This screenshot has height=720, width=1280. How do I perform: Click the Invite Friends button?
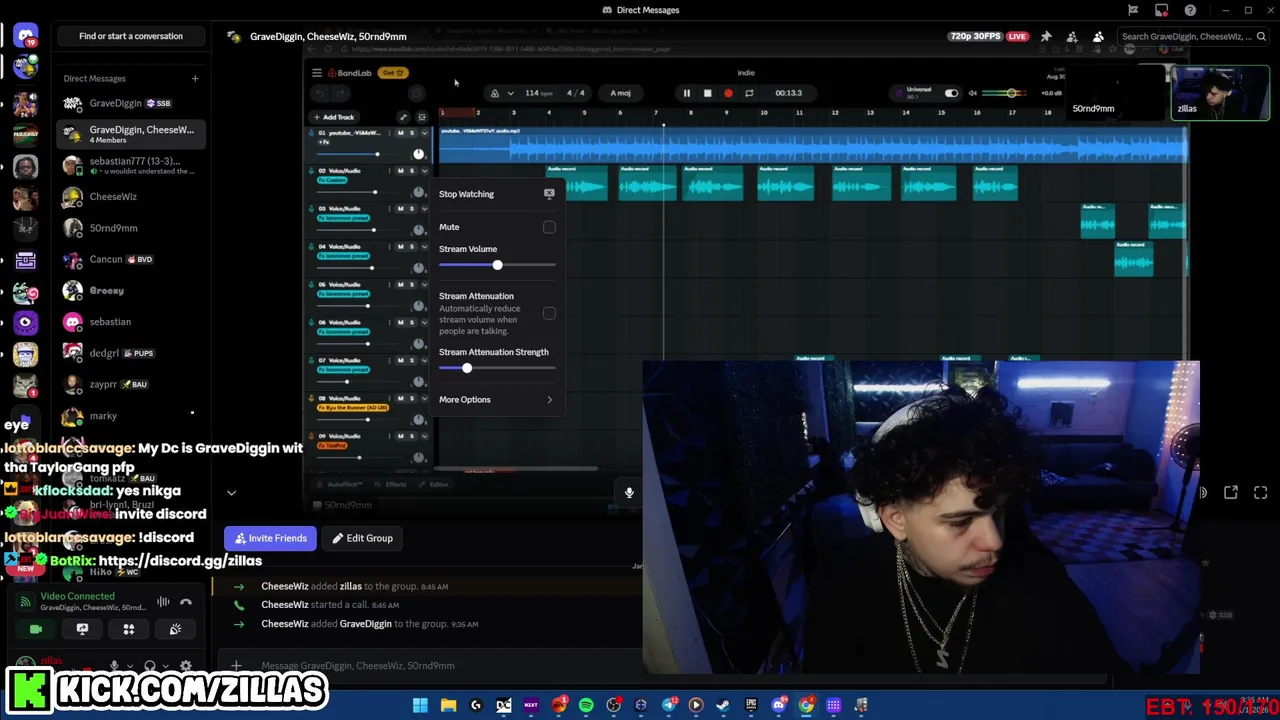[x=270, y=538]
